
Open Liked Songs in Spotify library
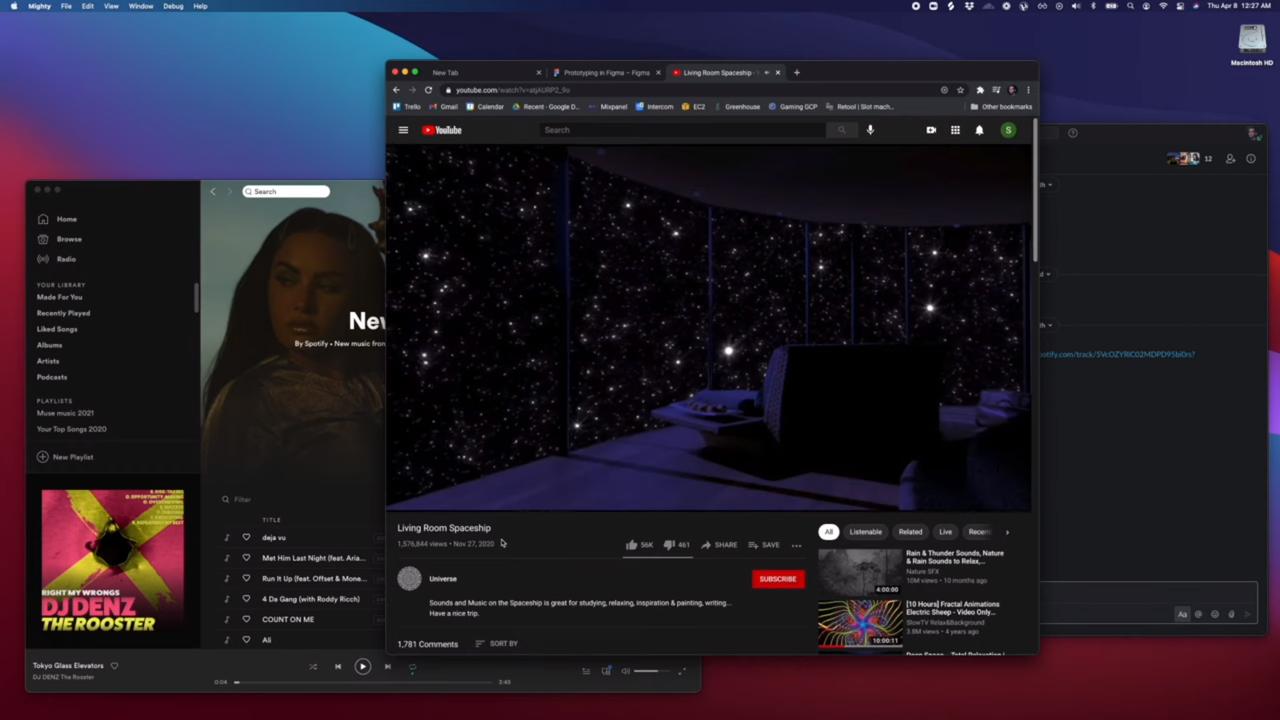57,329
